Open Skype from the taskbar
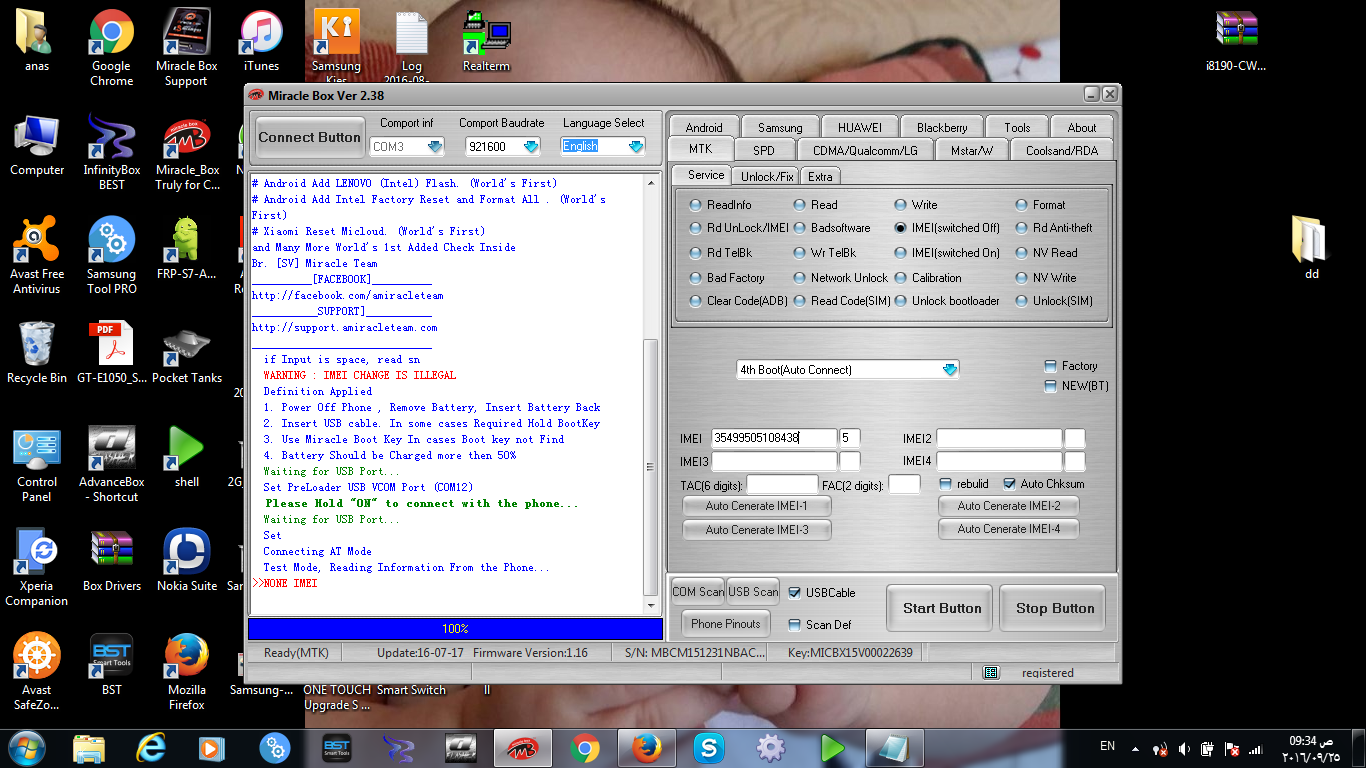The width and height of the screenshot is (1366, 768). coord(709,747)
